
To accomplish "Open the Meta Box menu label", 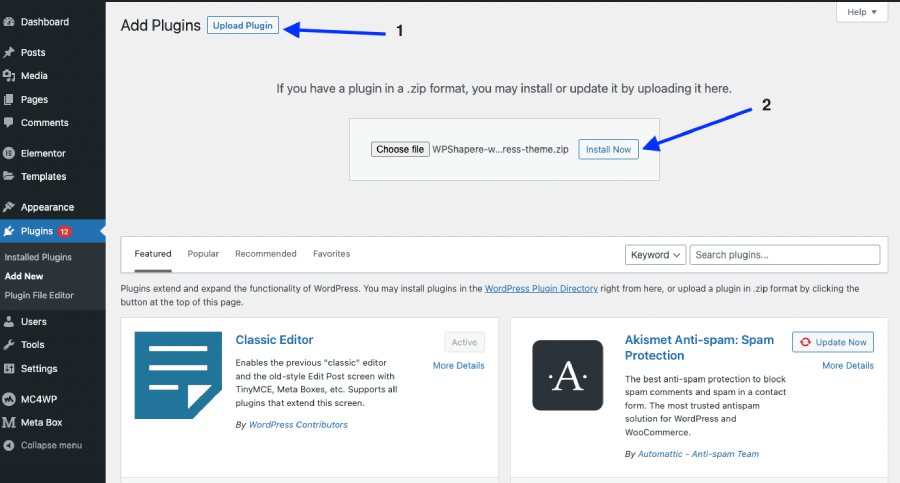I will point(41,422).
